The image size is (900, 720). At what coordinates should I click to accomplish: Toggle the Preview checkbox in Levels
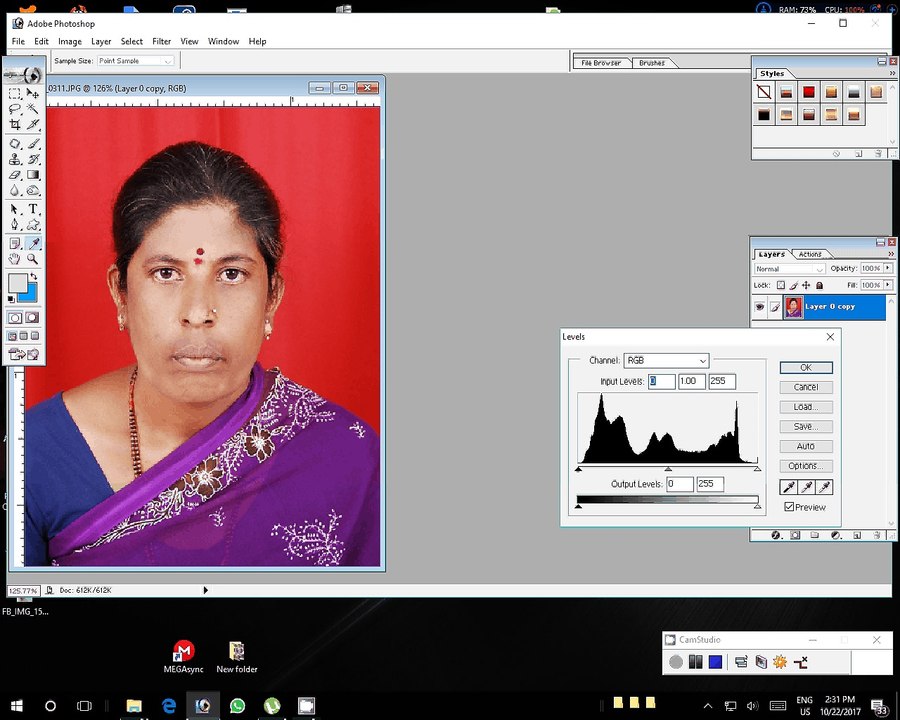point(789,507)
